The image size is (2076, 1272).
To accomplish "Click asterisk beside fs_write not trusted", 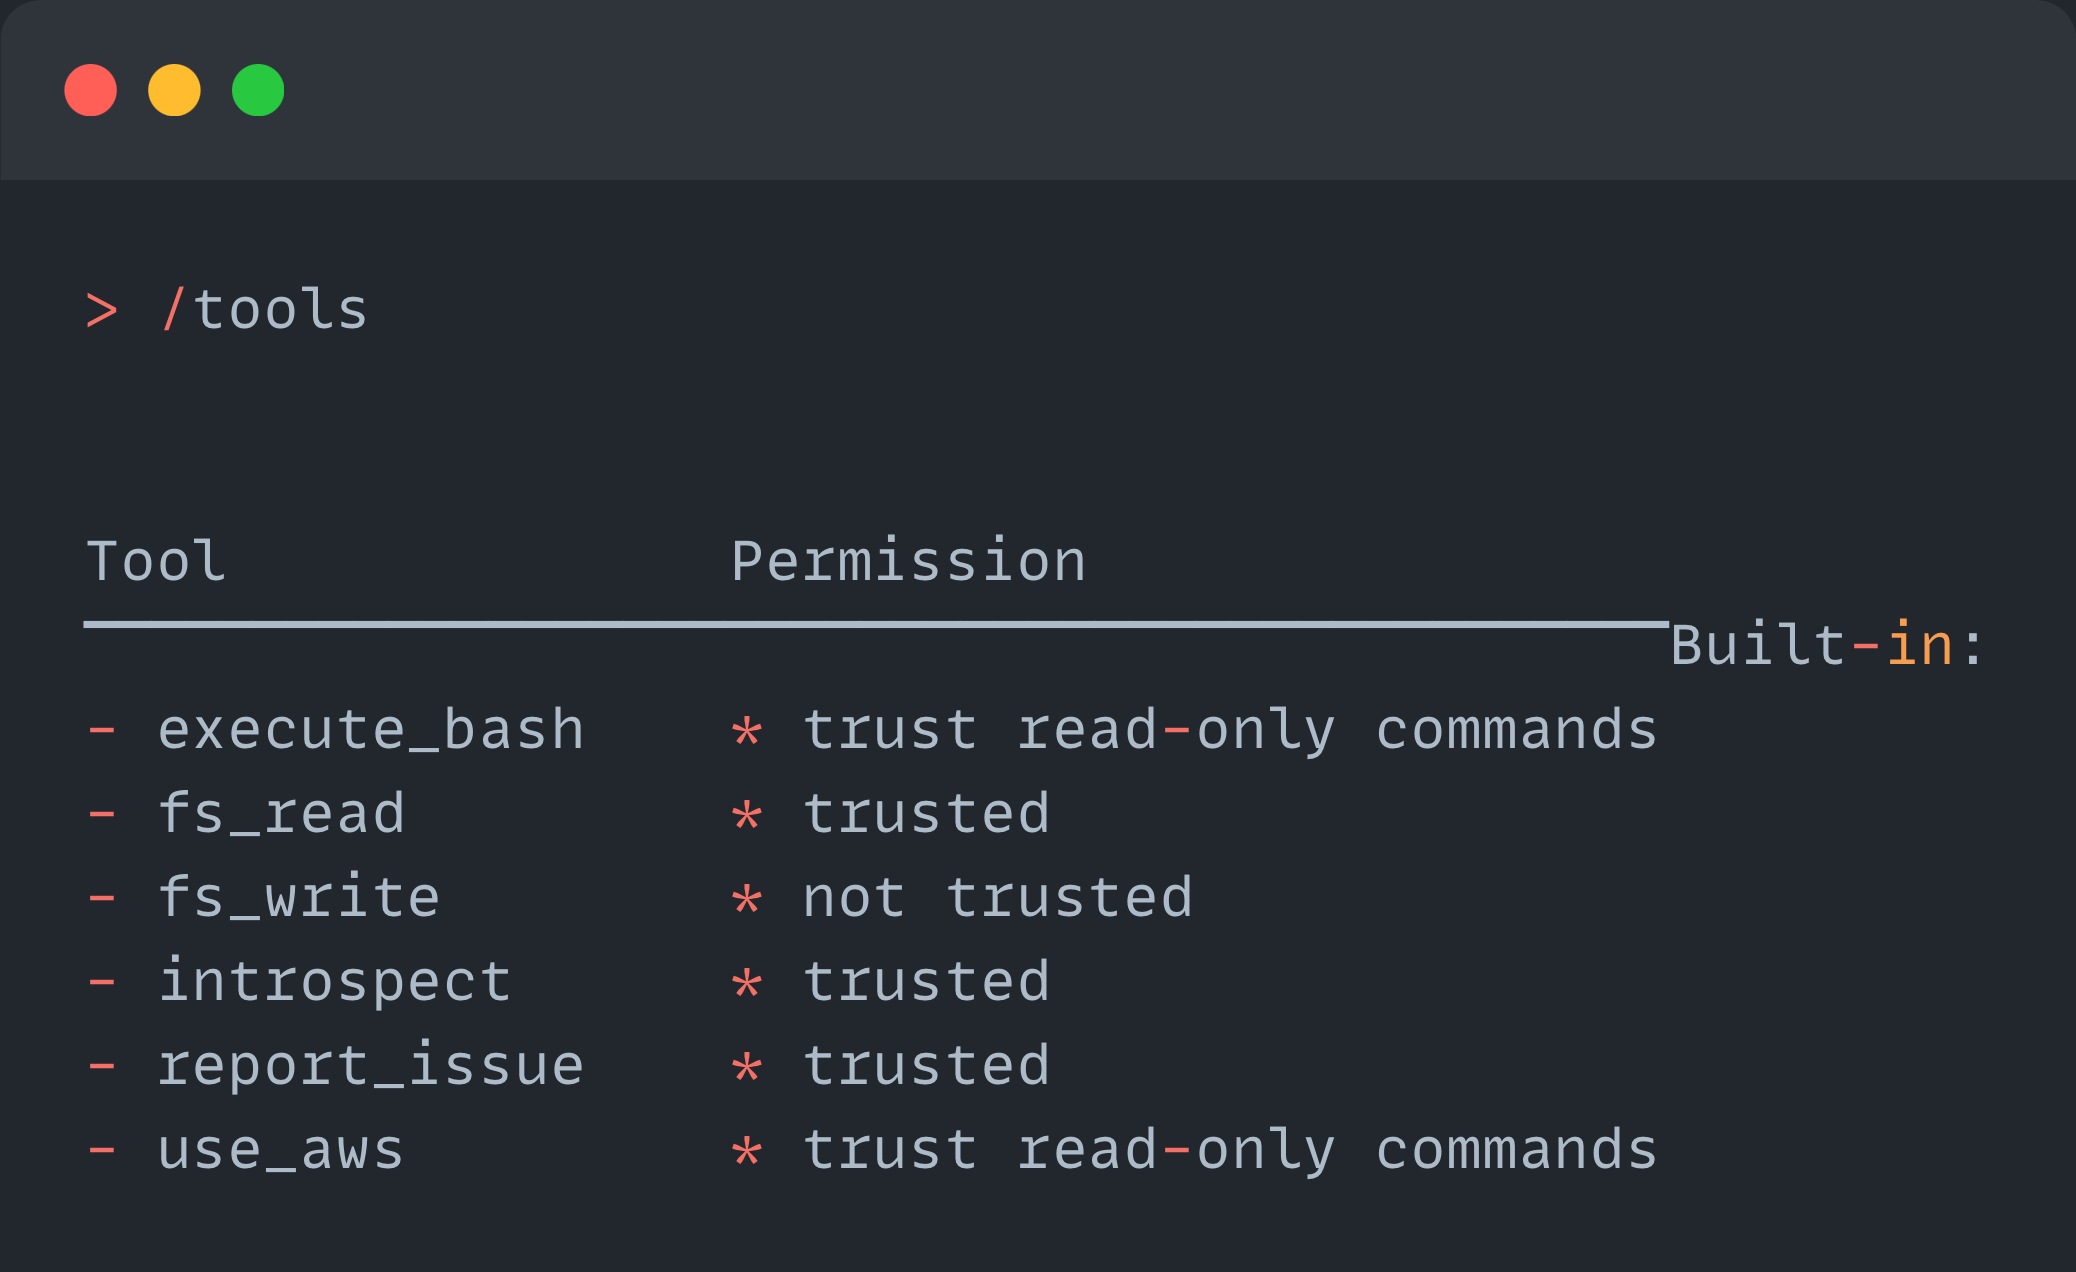I will (747, 900).
